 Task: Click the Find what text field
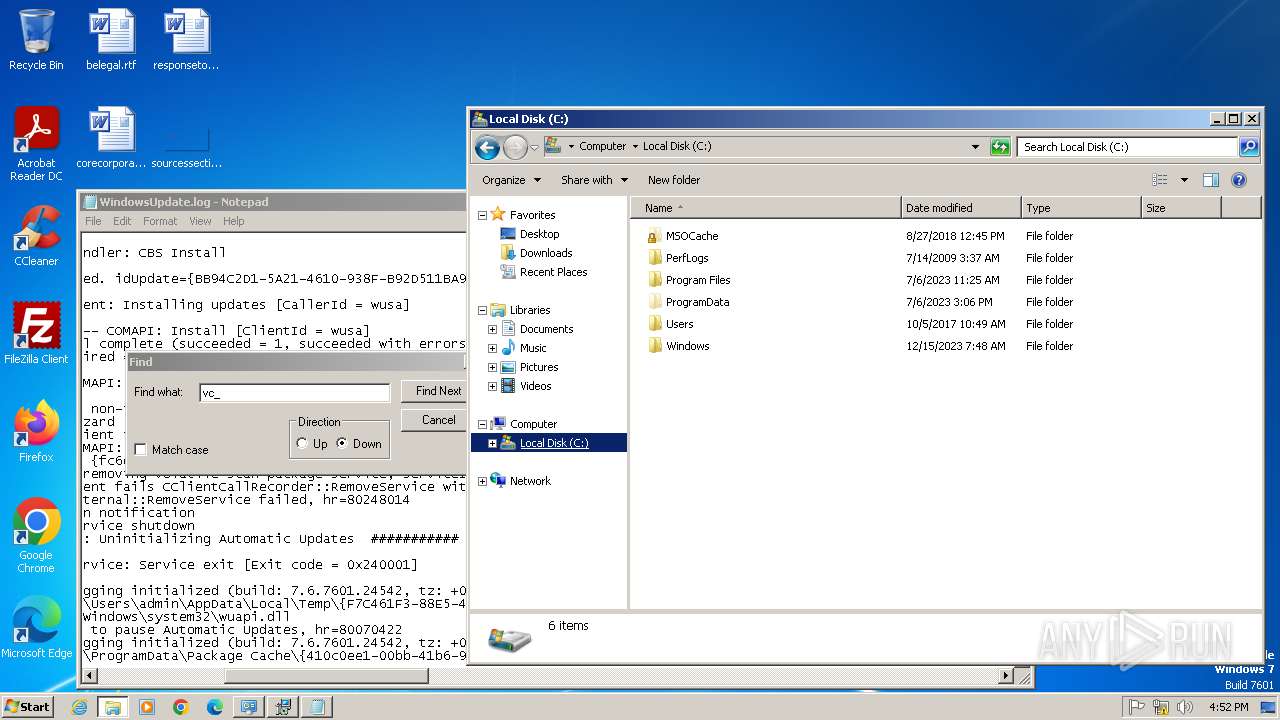point(294,393)
